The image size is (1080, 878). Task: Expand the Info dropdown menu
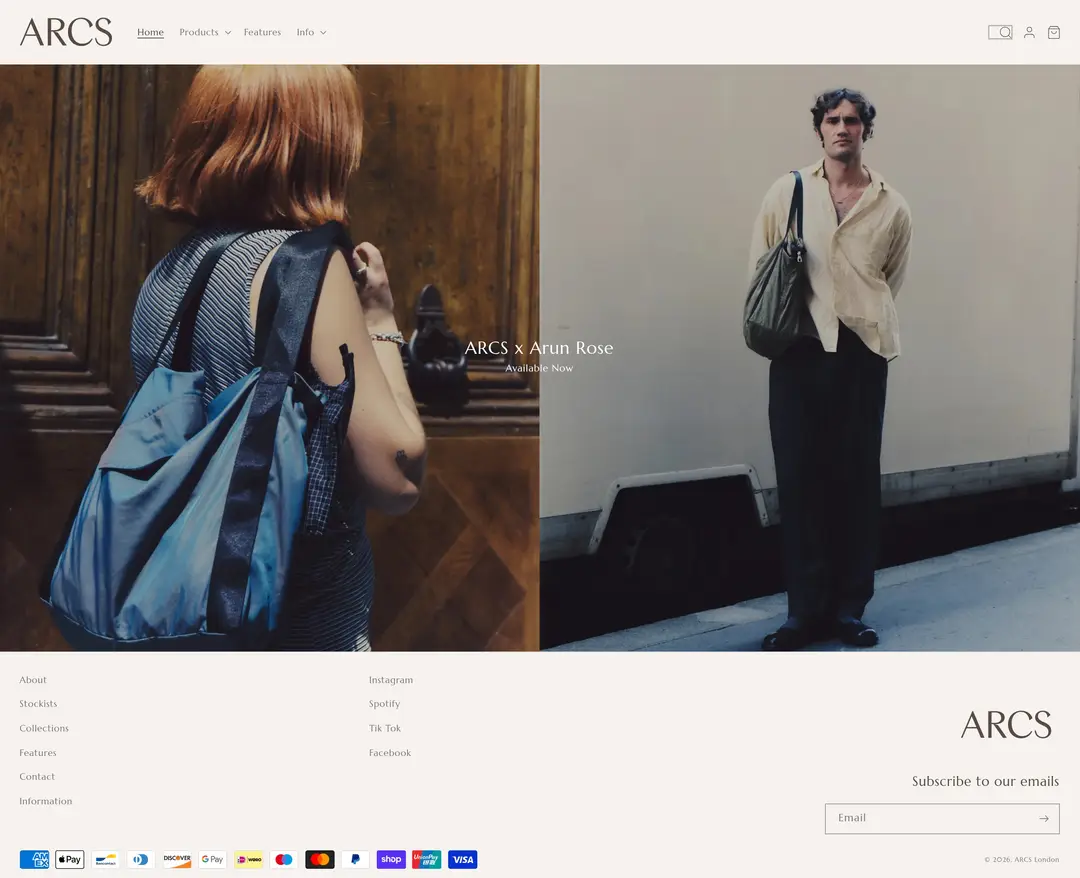tap(311, 32)
